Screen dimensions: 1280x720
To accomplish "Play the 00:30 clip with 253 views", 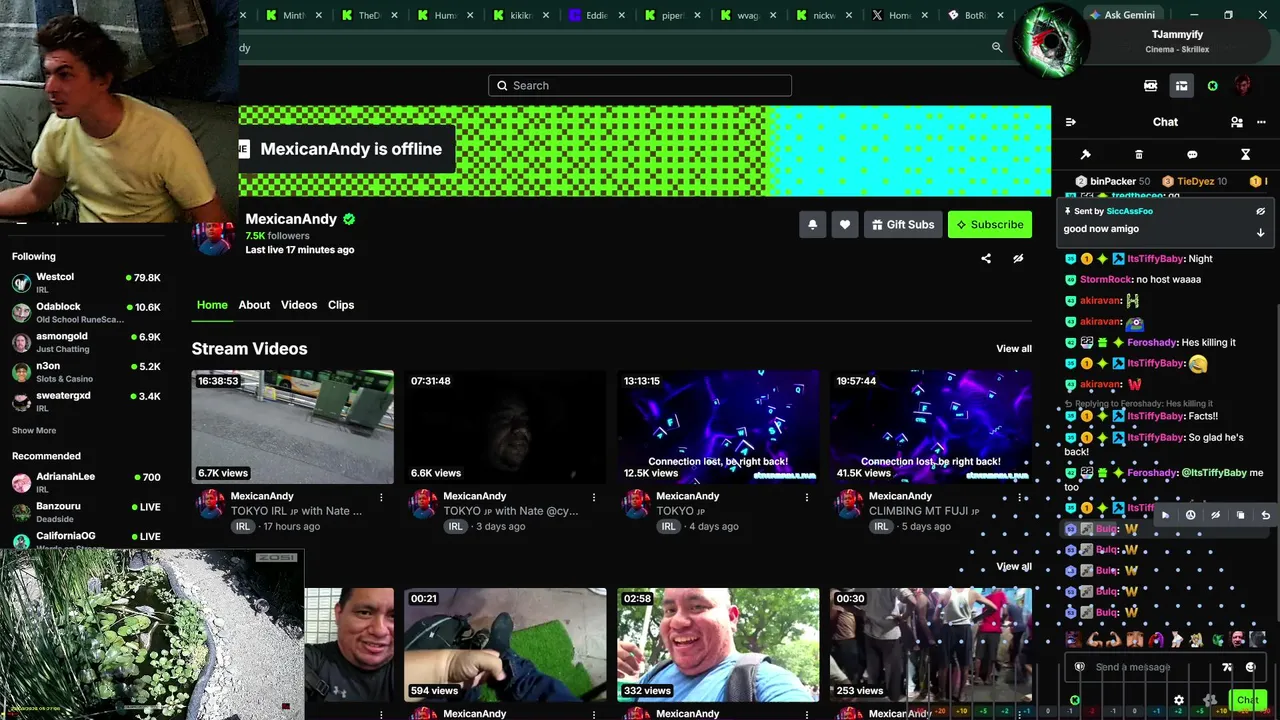I will coord(931,645).
